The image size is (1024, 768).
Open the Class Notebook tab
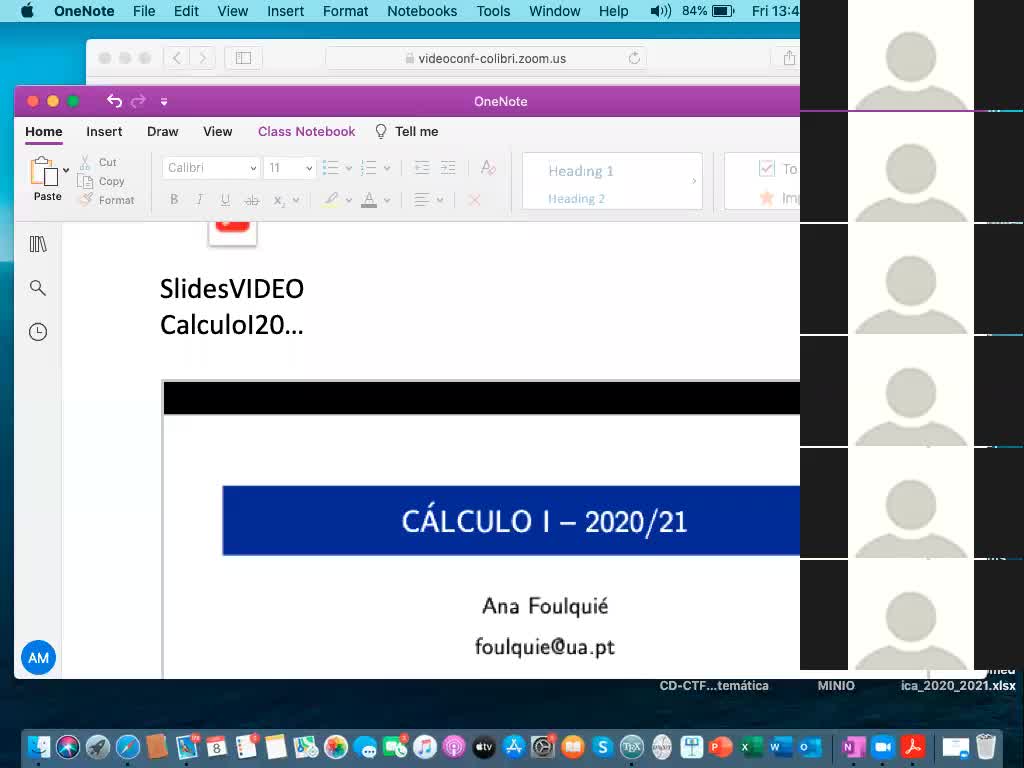pyautogui.click(x=306, y=131)
